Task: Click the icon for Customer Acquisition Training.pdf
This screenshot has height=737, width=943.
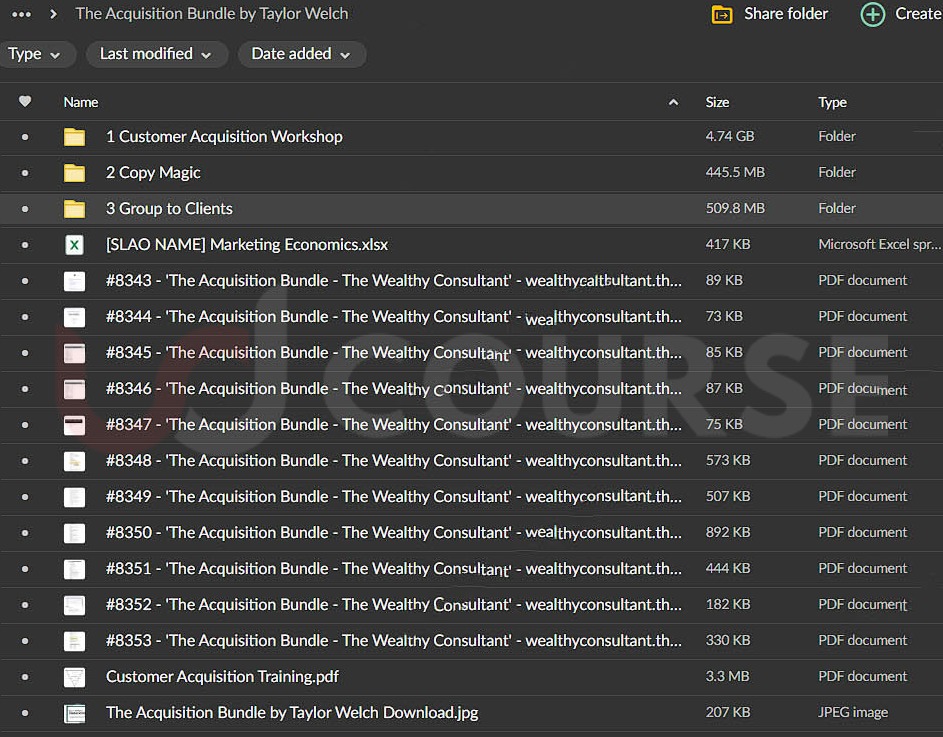Action: [74, 677]
